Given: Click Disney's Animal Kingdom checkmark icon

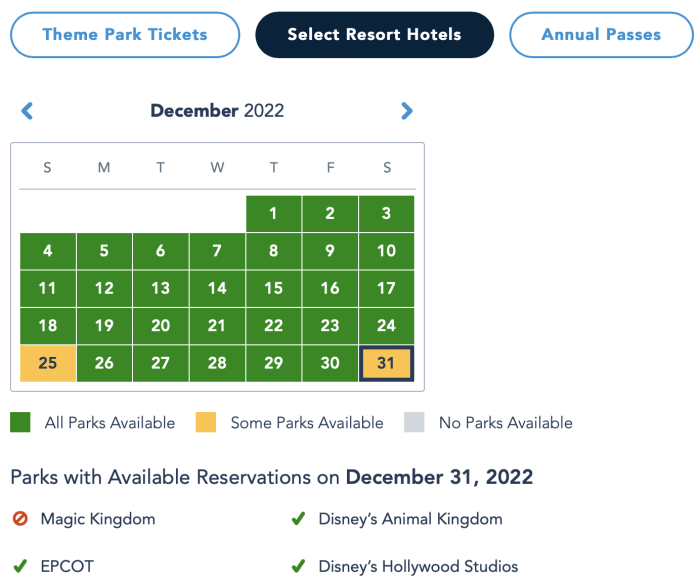Looking at the screenshot, I should (x=298, y=518).
